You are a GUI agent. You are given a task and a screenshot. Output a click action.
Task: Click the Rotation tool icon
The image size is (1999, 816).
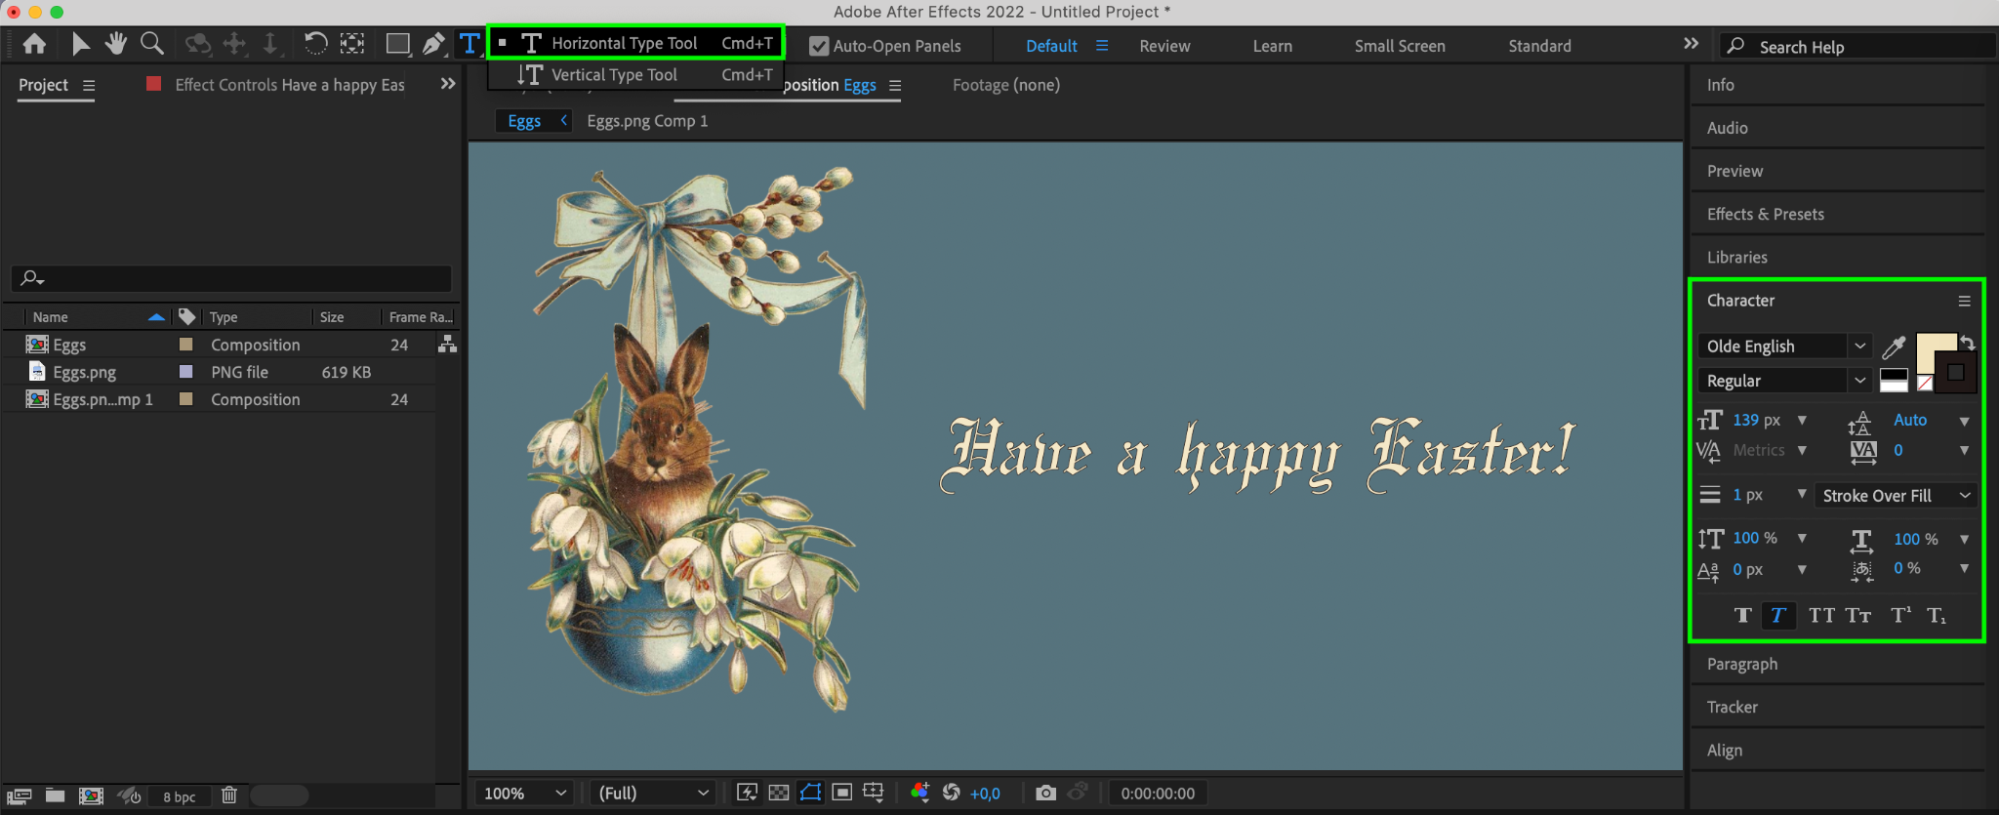[x=315, y=44]
